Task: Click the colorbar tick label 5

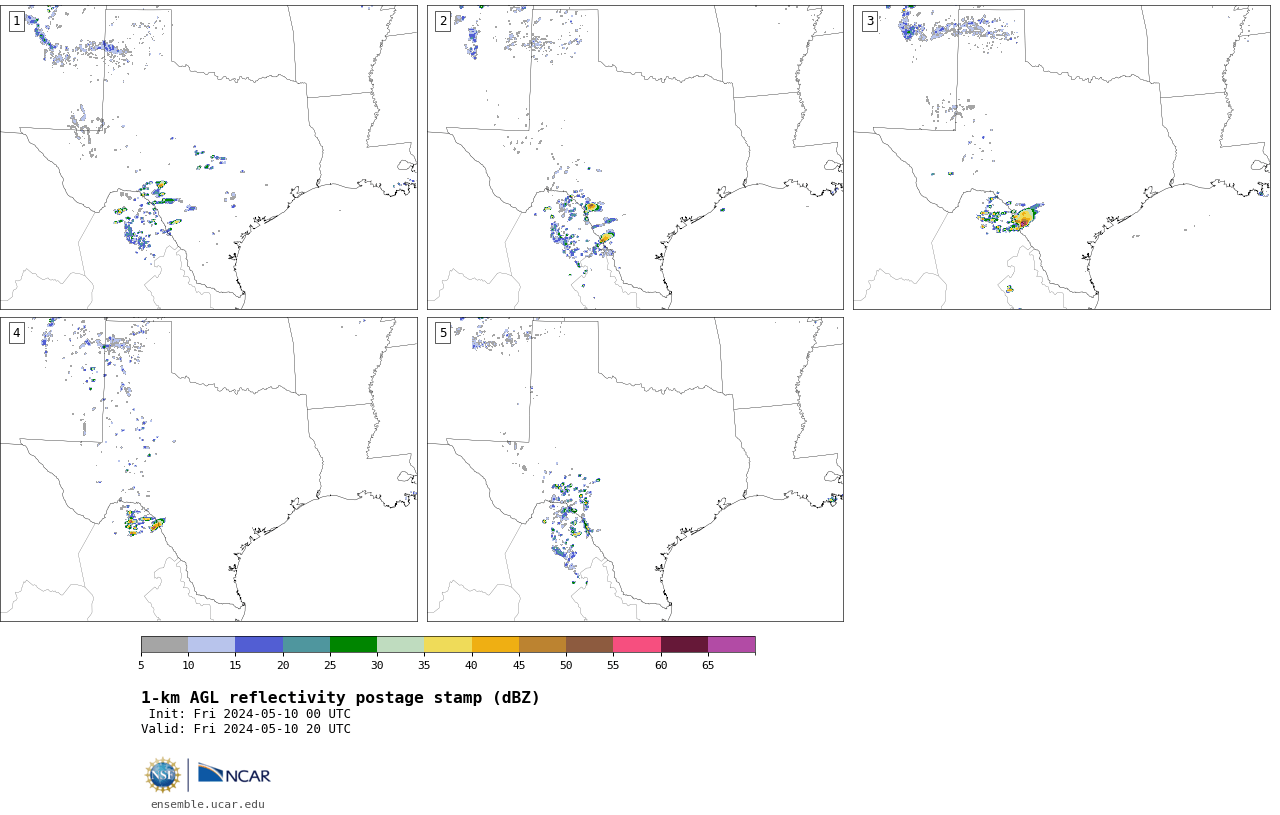Action: tap(141, 665)
